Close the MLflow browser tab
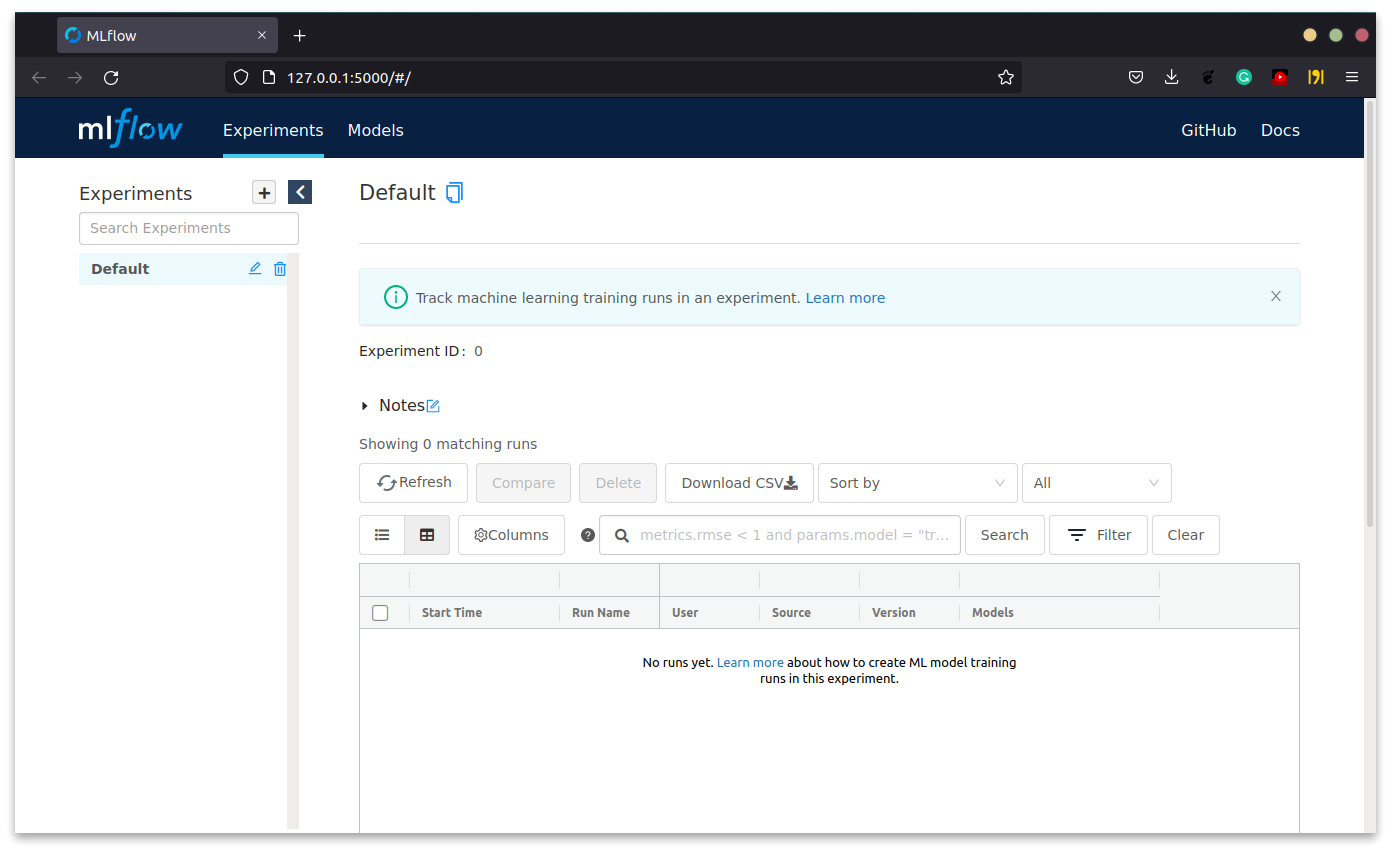This screenshot has height=864, width=1398. point(262,35)
